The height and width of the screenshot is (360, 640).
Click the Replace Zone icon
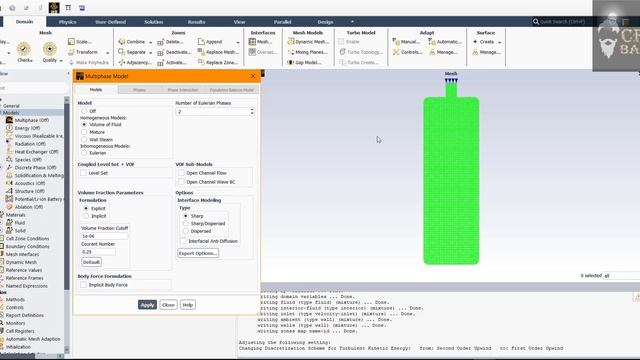coord(201,62)
